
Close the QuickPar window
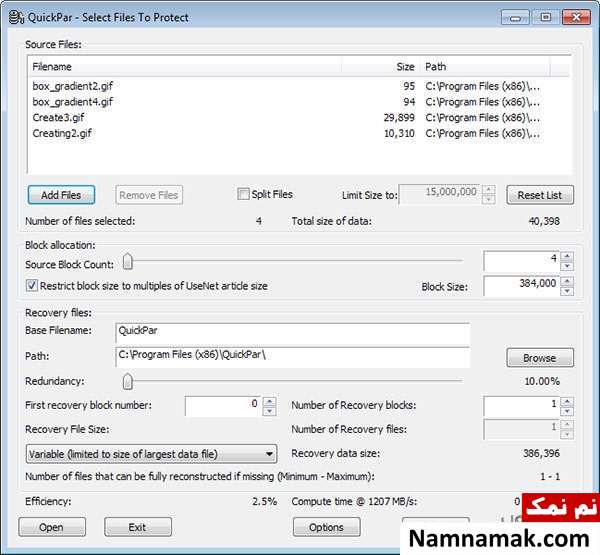coord(576,18)
